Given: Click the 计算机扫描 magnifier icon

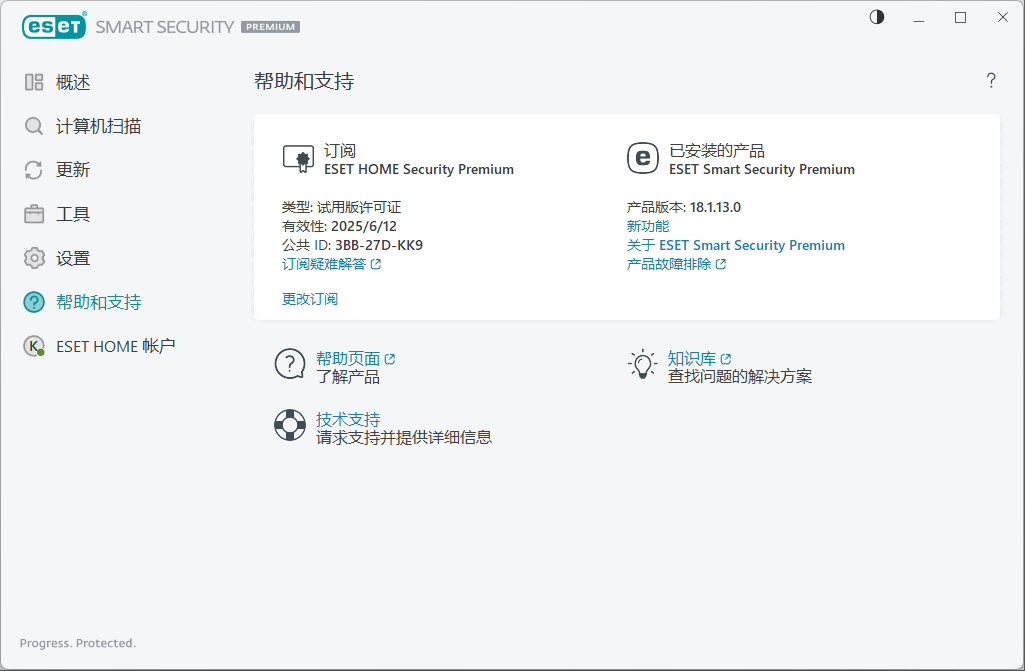Looking at the screenshot, I should click(x=34, y=126).
